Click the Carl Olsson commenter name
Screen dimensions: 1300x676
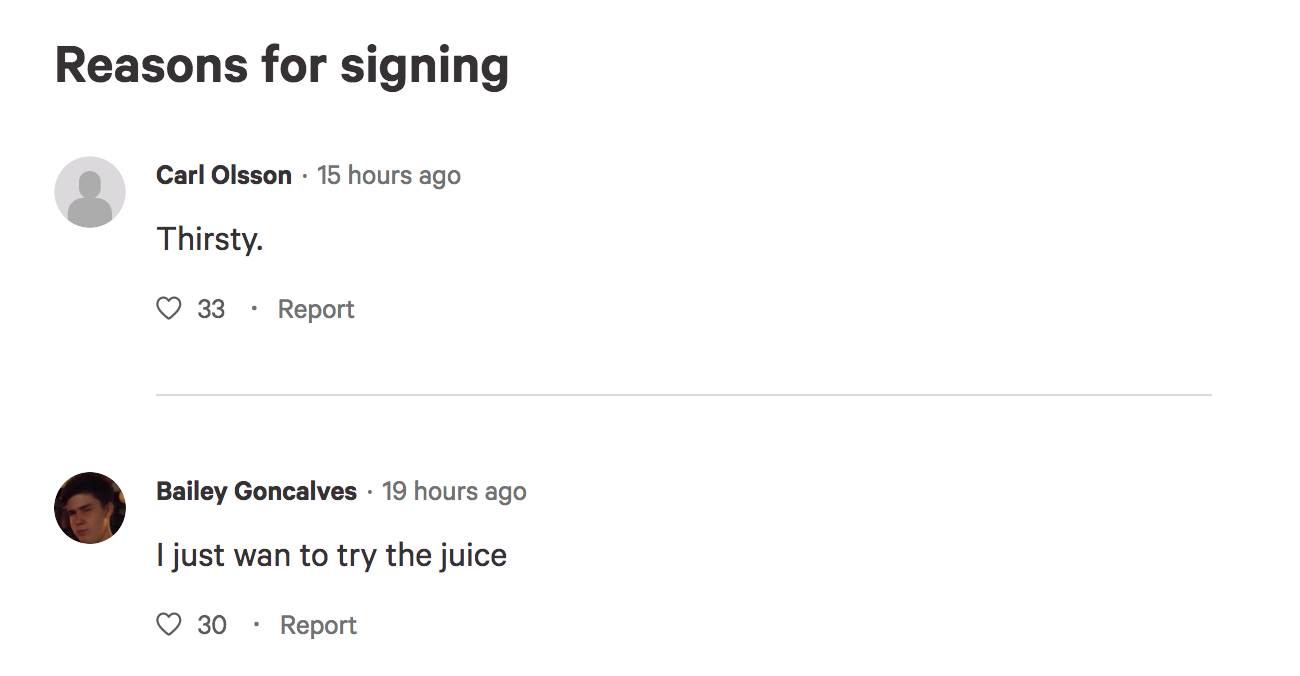pos(224,175)
